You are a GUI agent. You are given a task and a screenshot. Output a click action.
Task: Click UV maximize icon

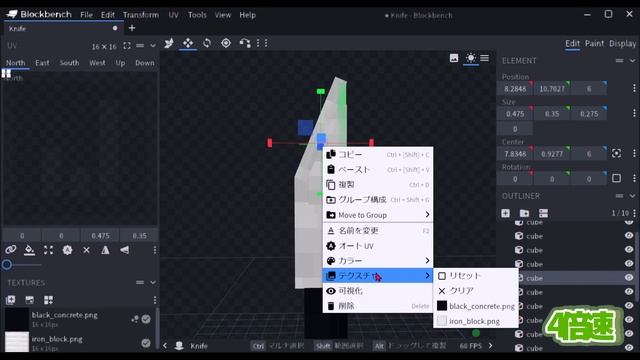coord(48,250)
